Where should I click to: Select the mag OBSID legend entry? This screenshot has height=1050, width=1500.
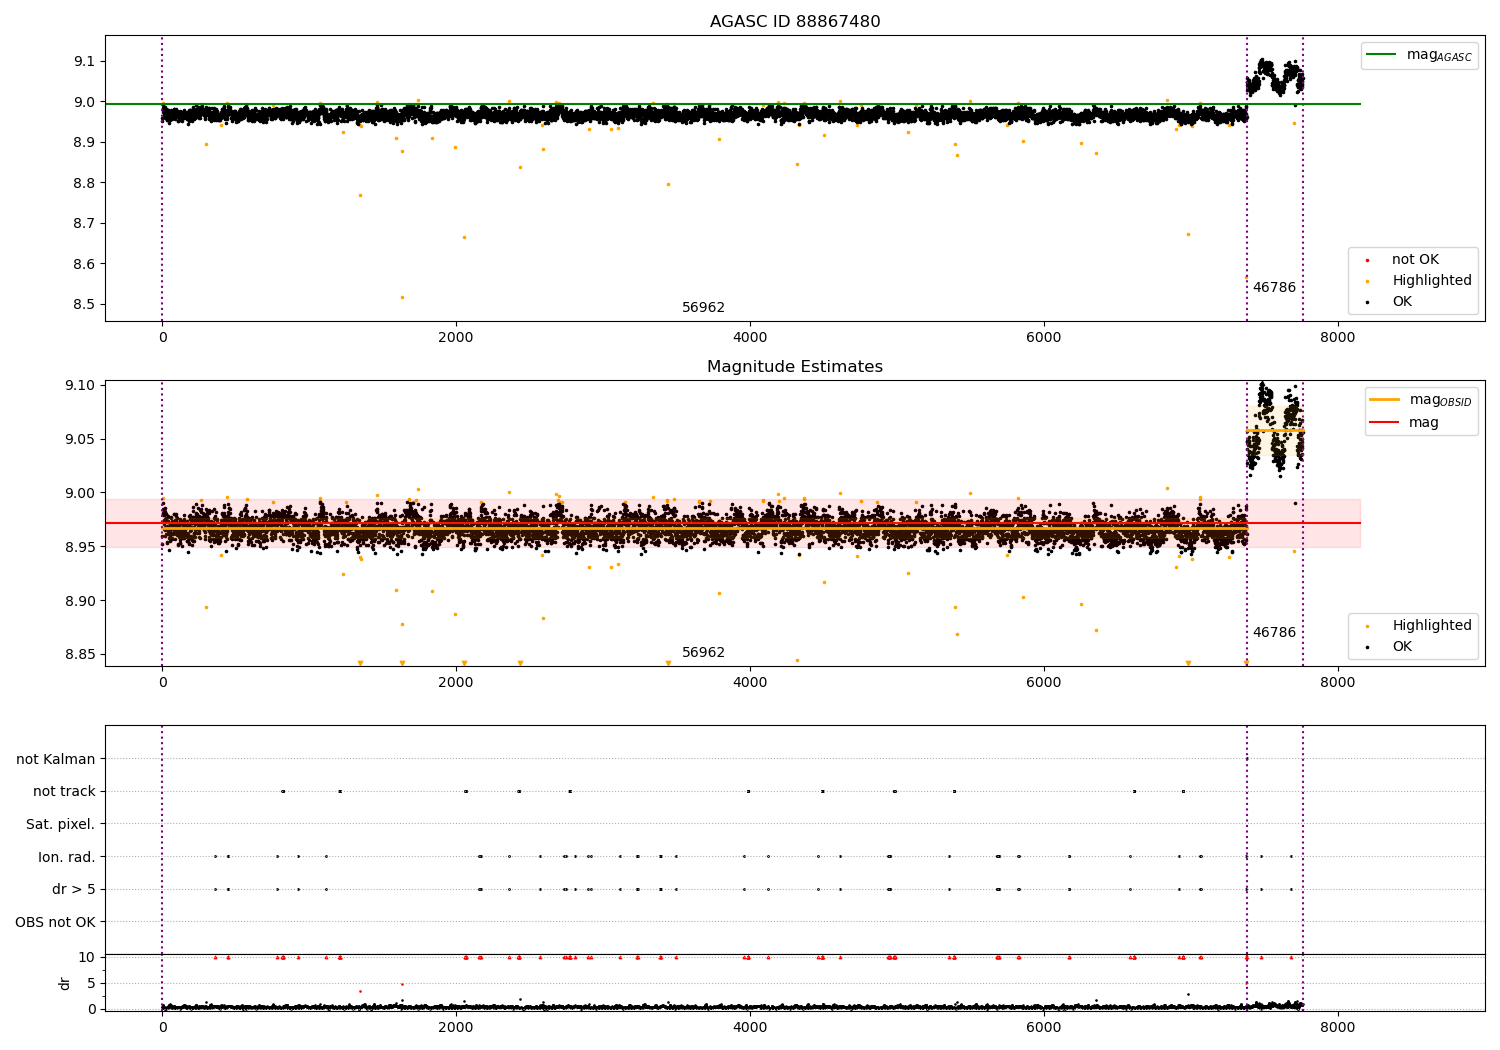(x=1422, y=400)
